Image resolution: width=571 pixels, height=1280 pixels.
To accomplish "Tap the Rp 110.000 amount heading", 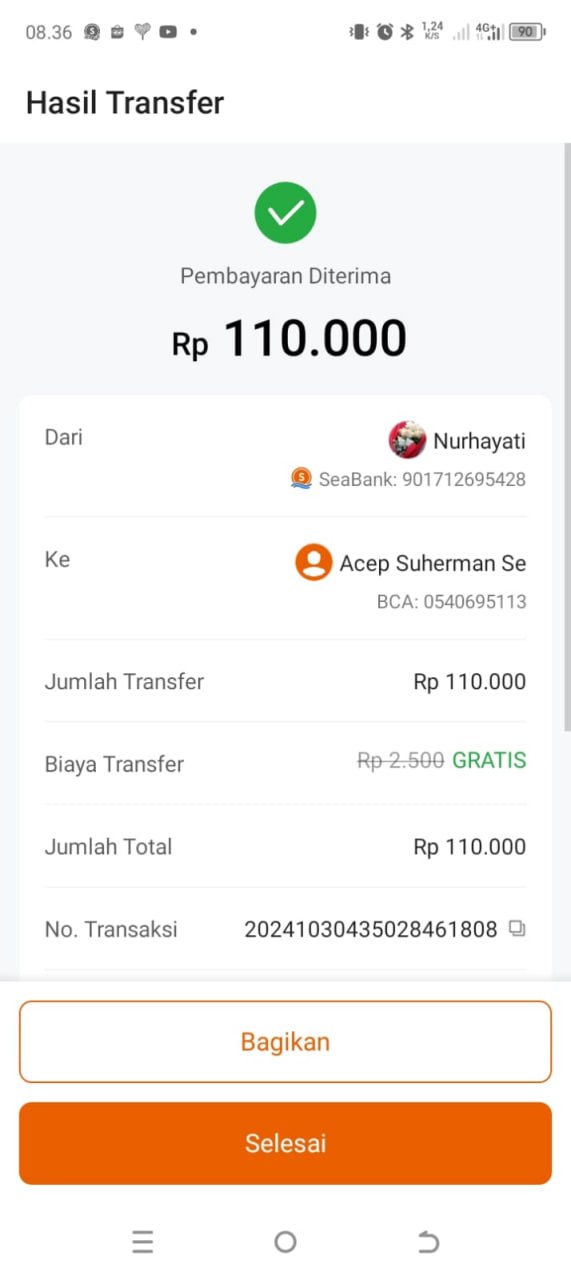I will [x=289, y=338].
